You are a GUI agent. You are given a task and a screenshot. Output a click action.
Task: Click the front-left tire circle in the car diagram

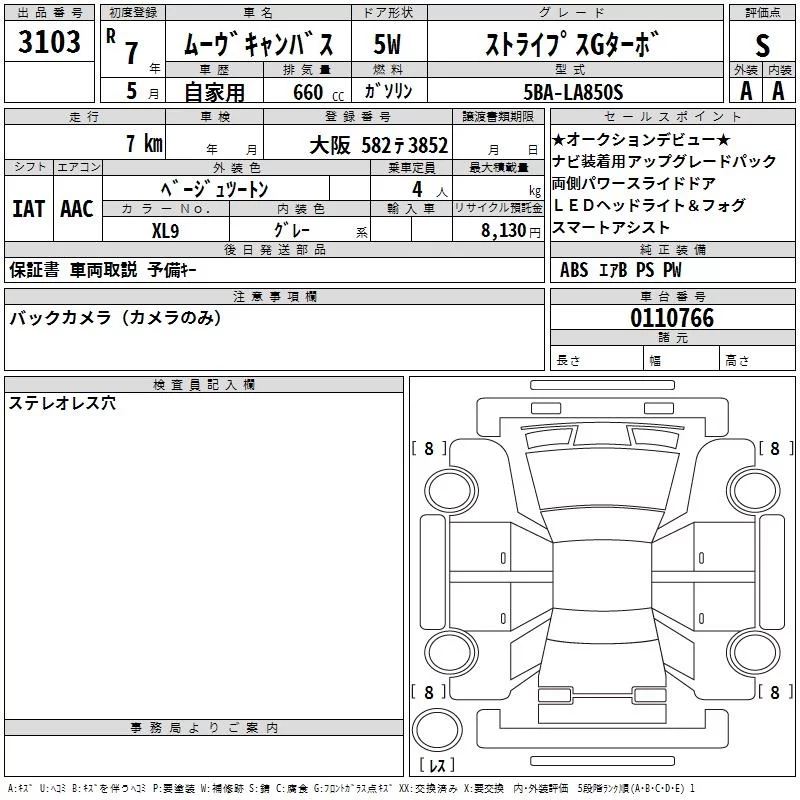pyautogui.click(x=450, y=491)
